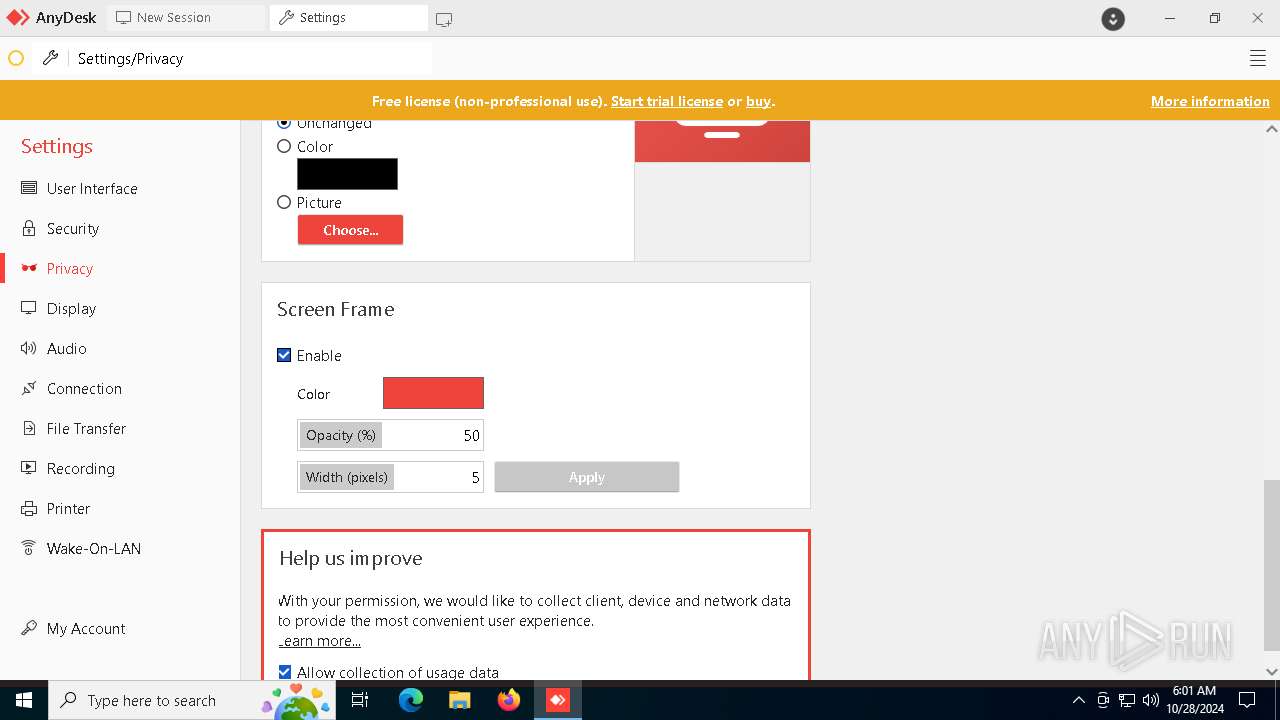Click the Apply button
This screenshot has width=1280, height=720.
[587, 477]
